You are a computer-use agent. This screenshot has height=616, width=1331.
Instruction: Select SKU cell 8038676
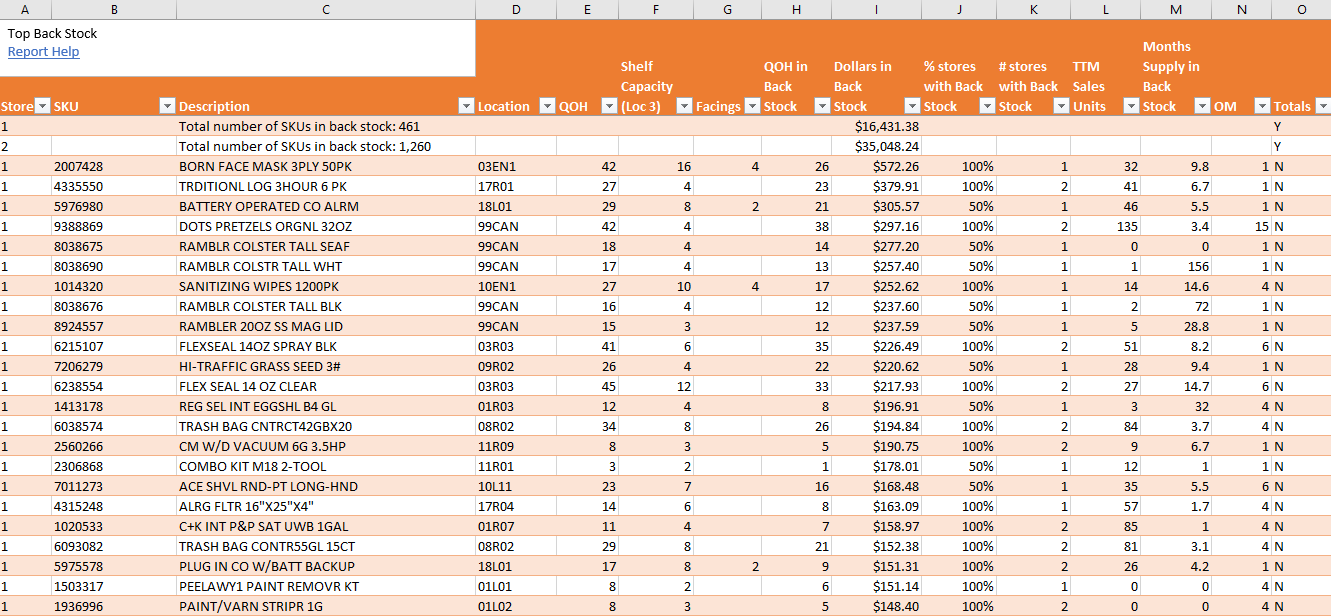tap(114, 306)
